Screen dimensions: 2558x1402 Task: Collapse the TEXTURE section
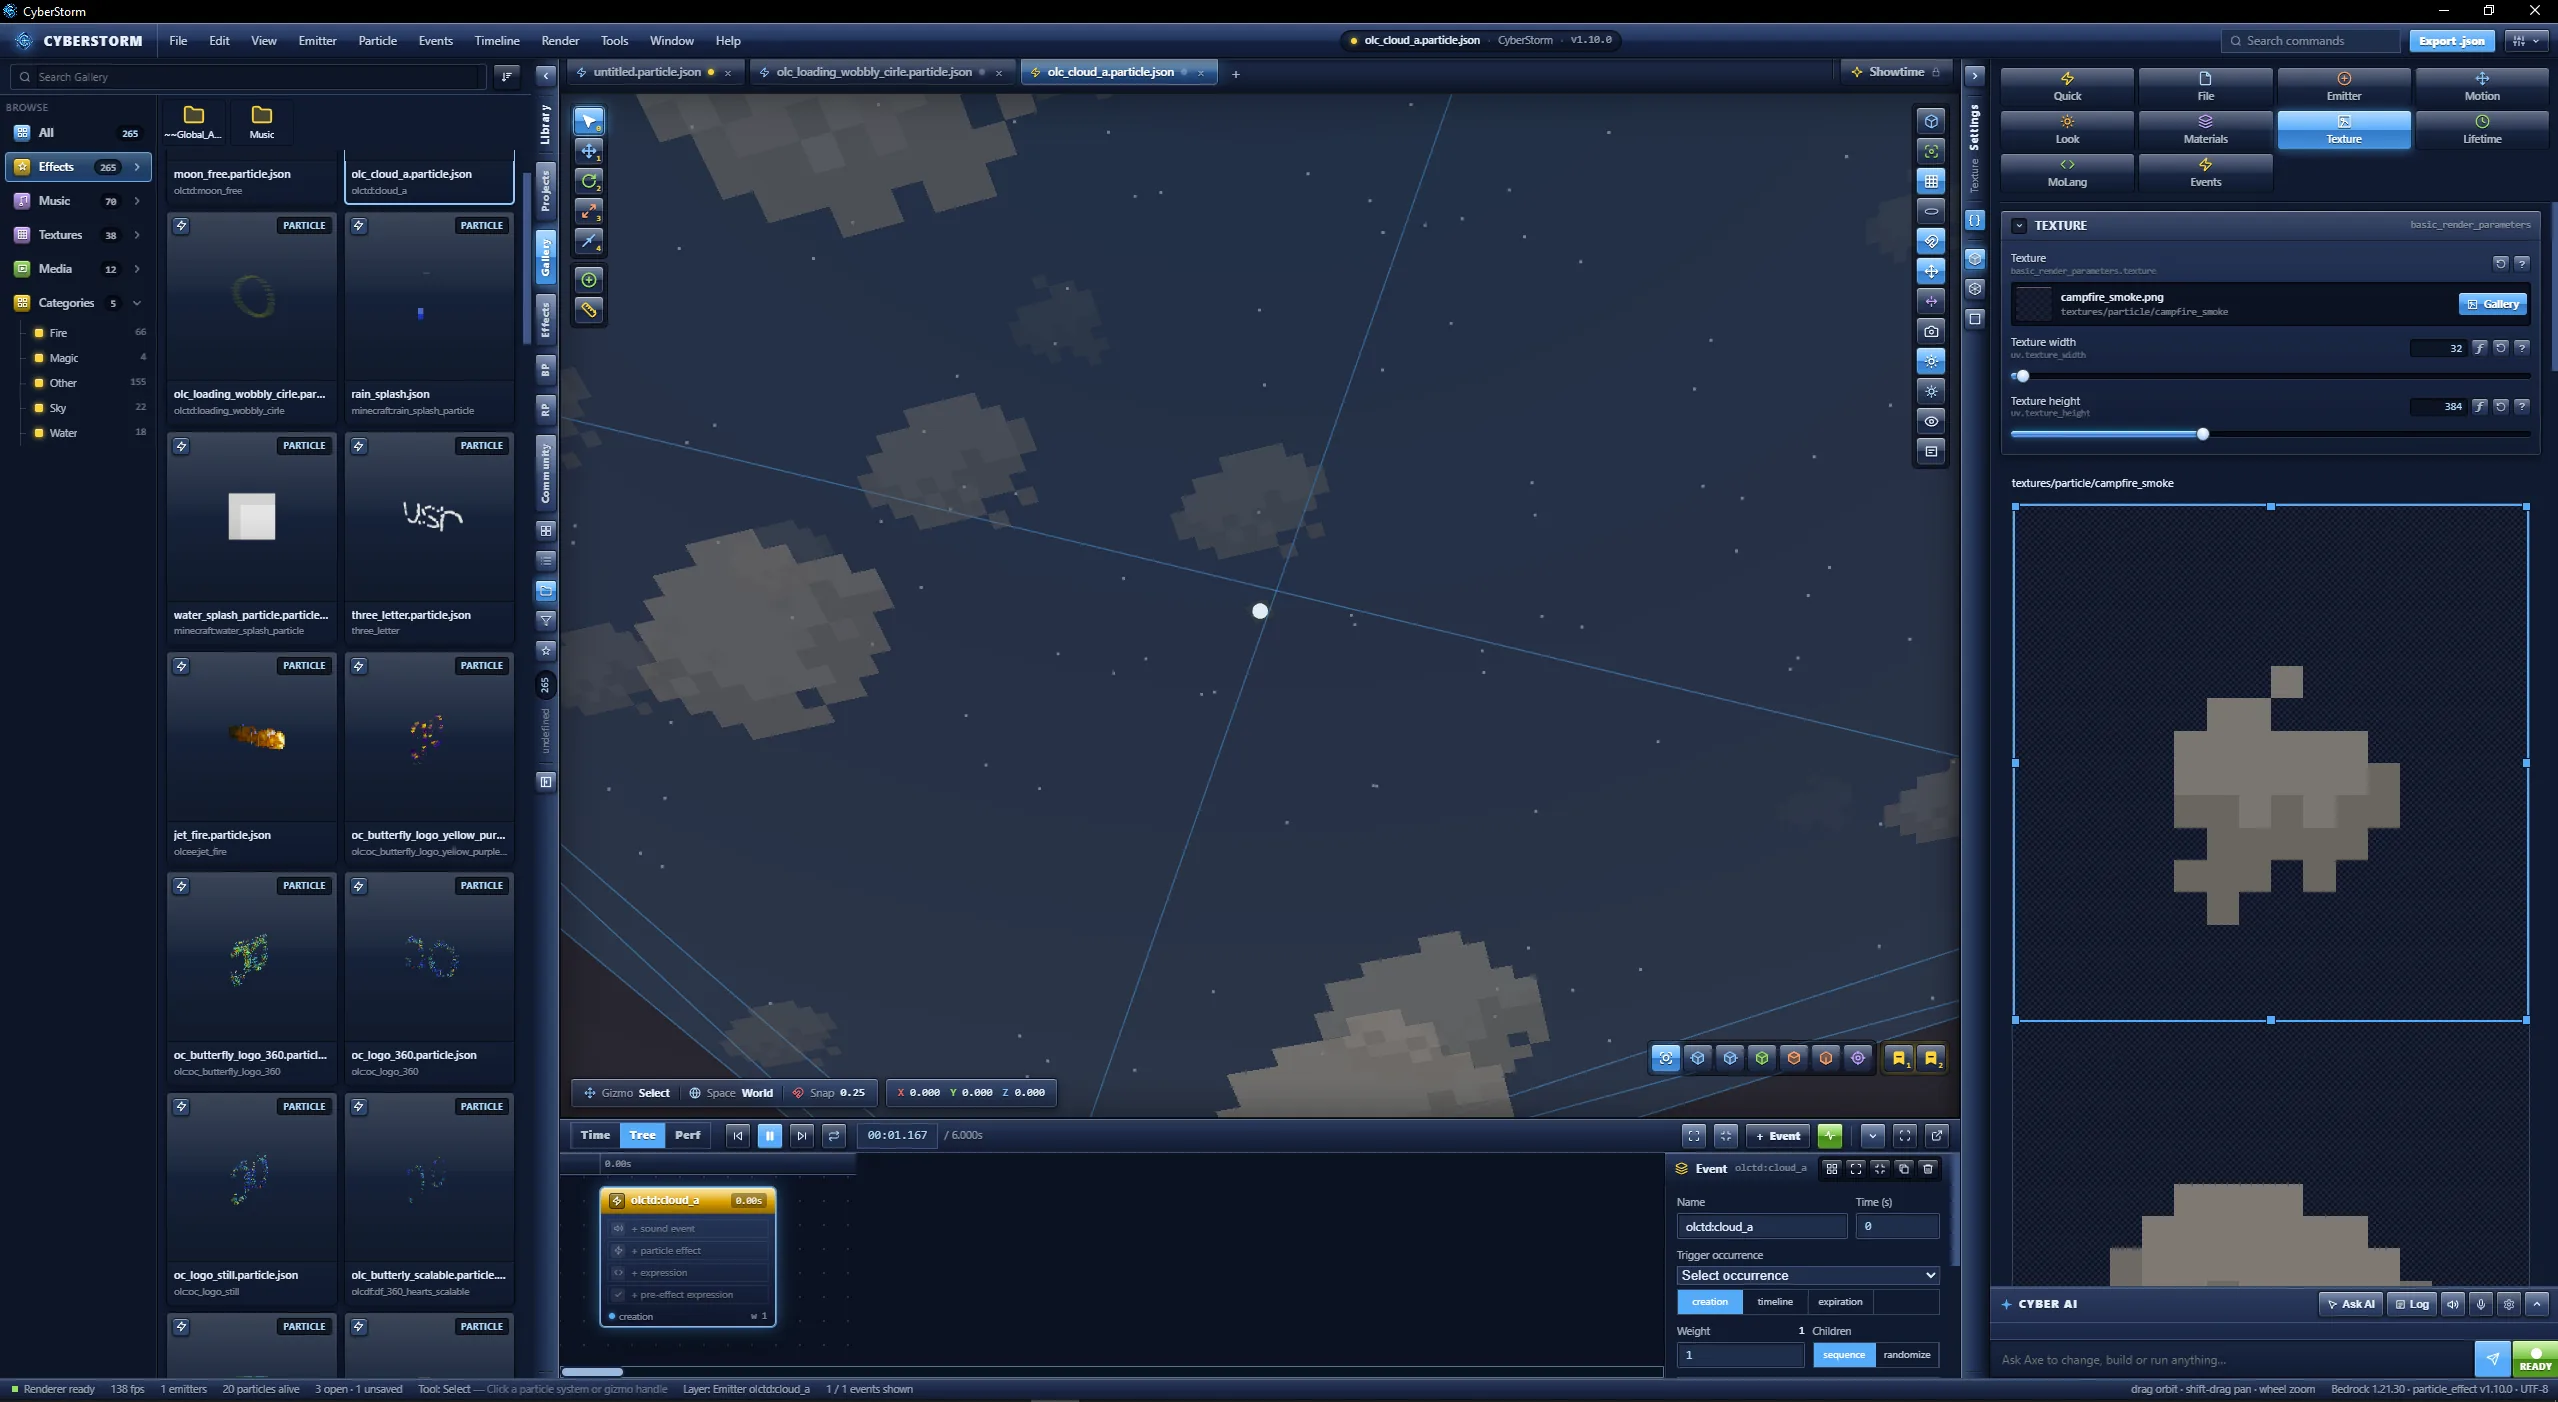[x=2018, y=226]
